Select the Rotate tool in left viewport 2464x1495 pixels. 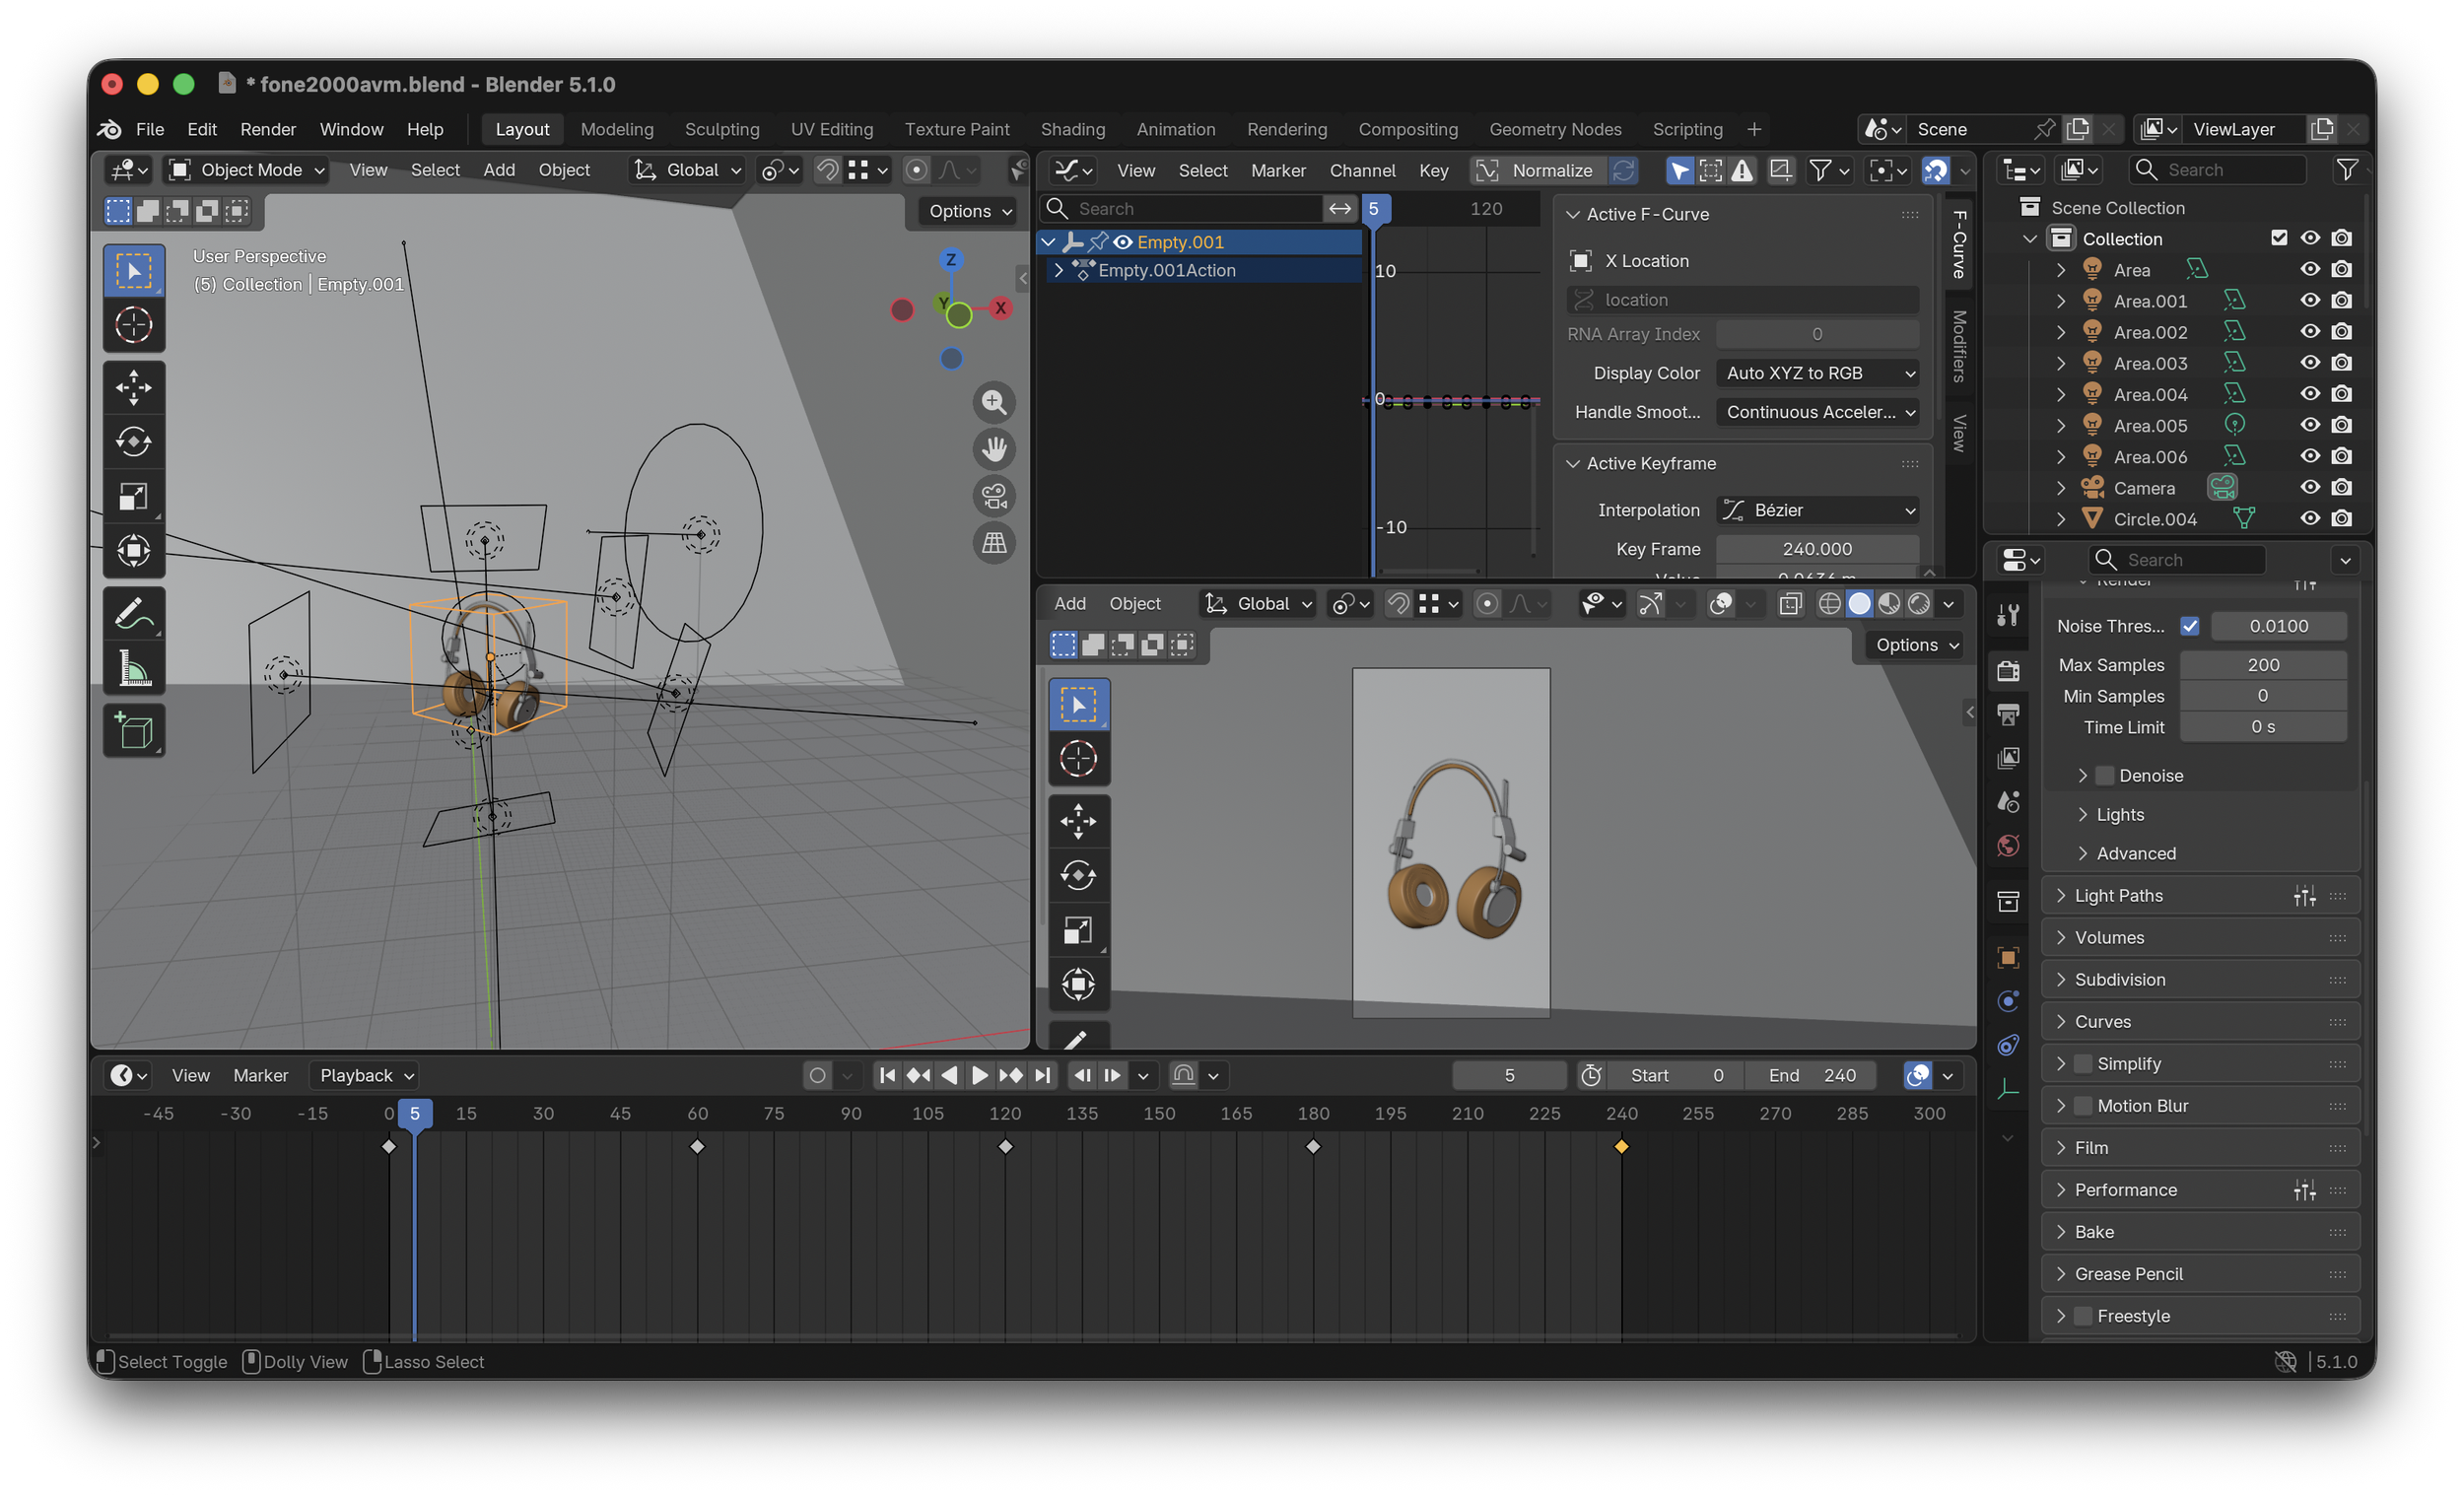pos(134,442)
